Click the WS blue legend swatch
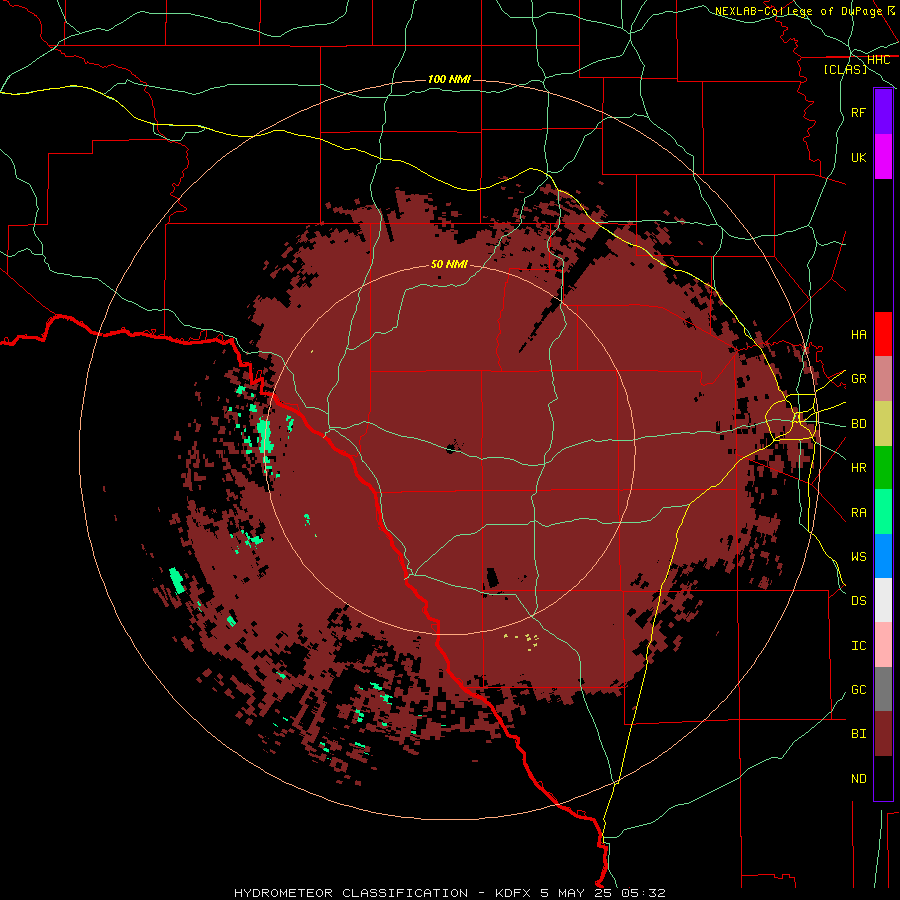 pos(883,556)
